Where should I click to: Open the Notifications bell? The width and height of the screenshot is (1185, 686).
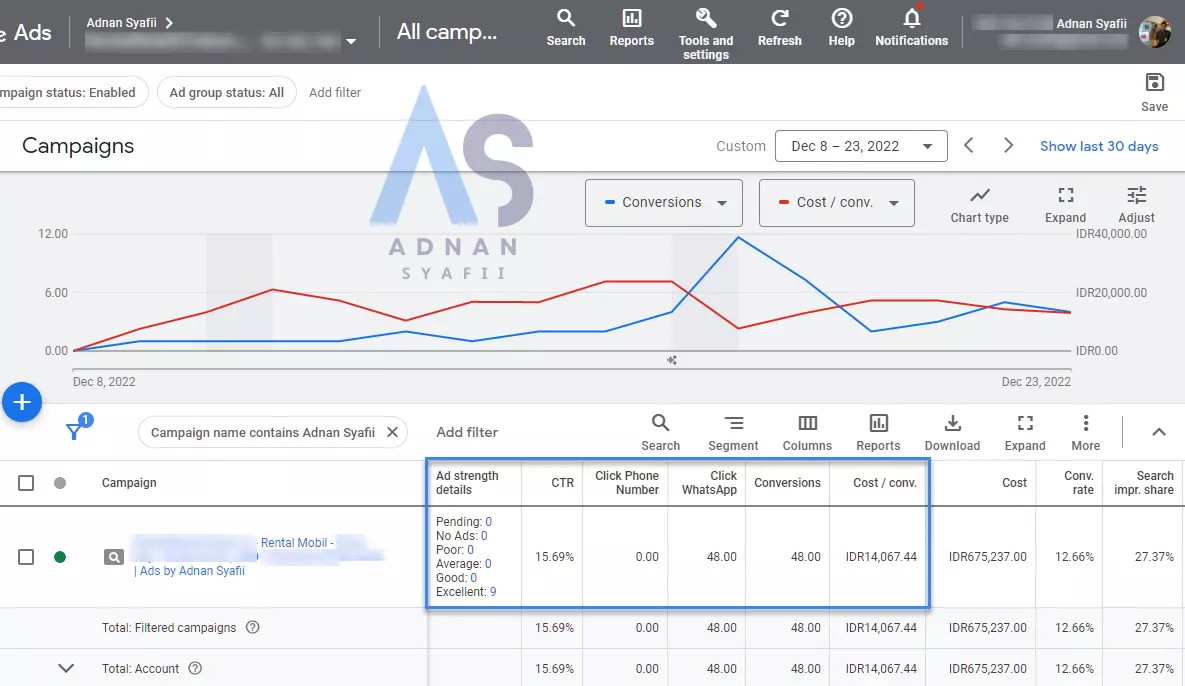911,19
